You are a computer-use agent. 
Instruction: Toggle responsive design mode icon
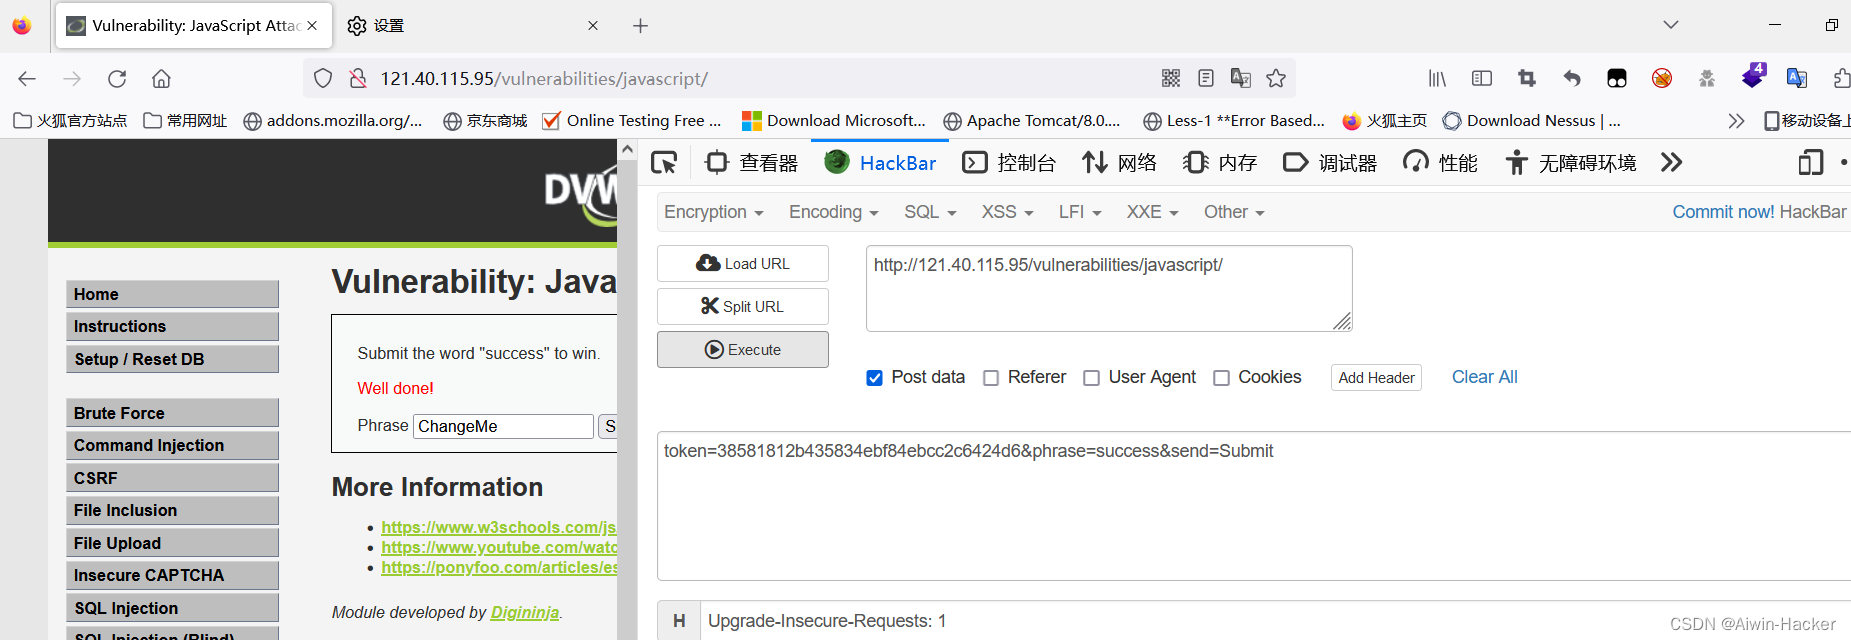[x=1811, y=162]
